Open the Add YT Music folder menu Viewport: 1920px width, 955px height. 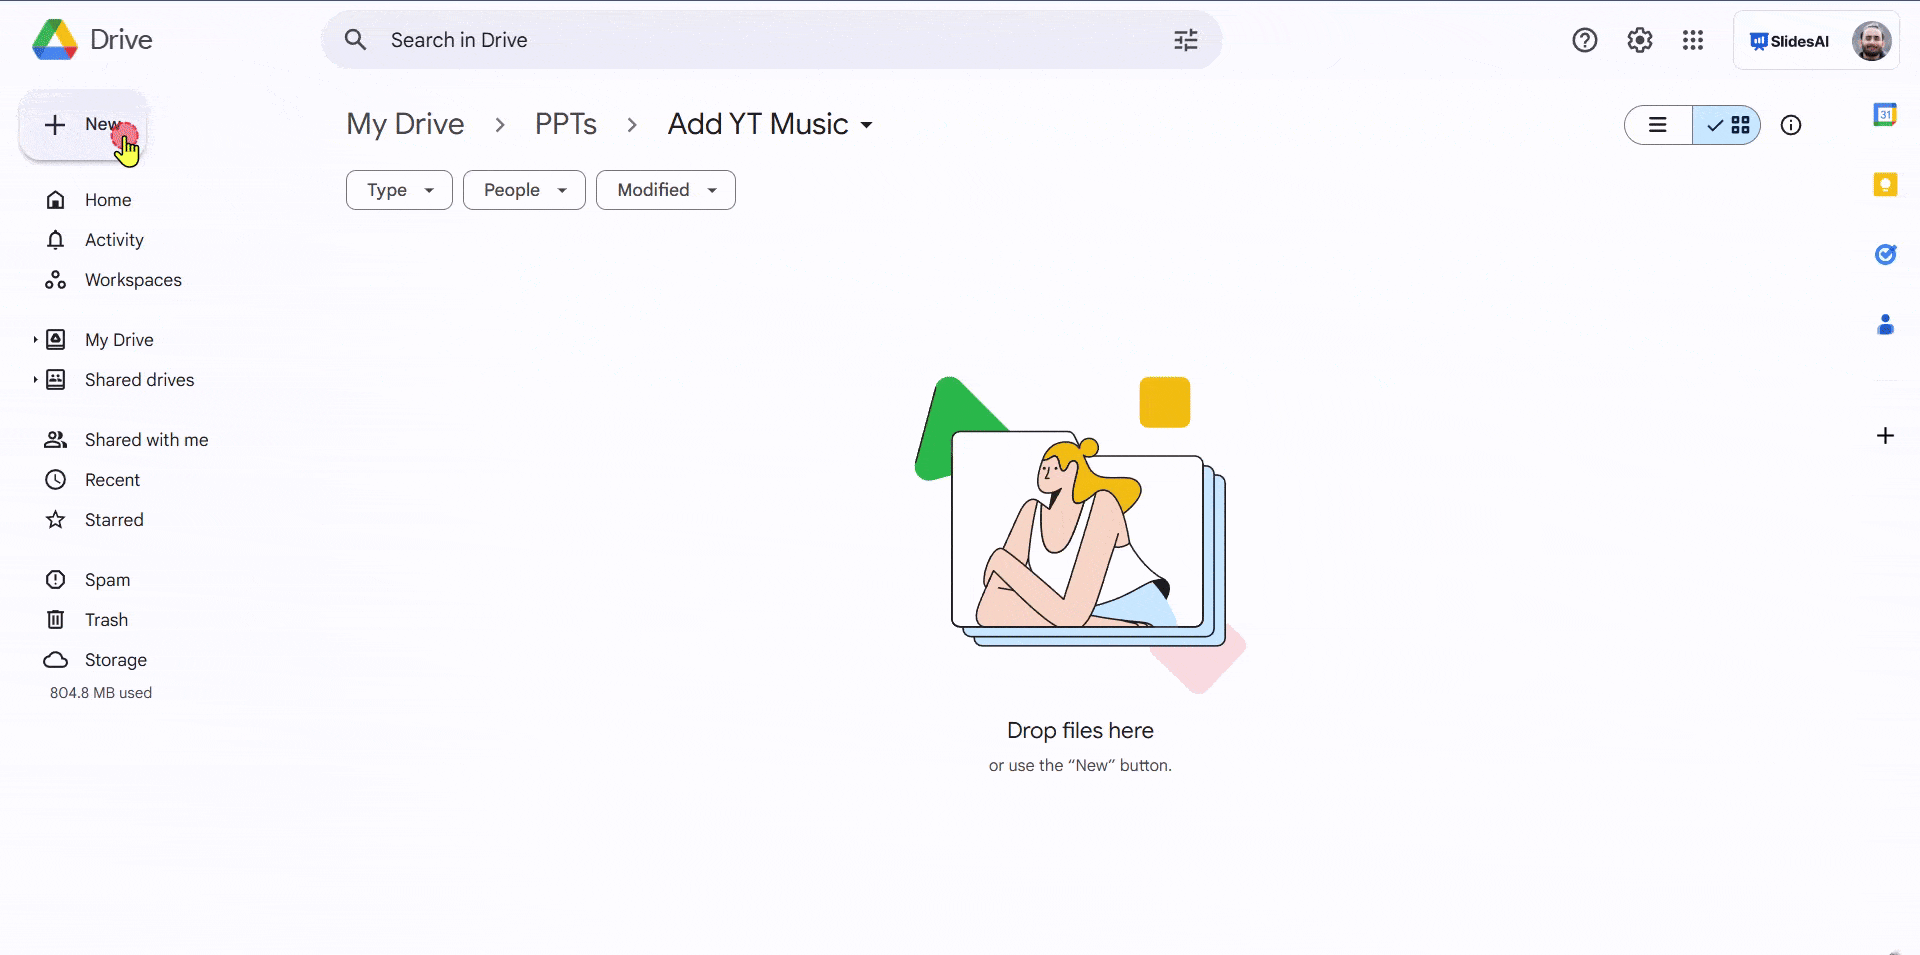point(864,124)
